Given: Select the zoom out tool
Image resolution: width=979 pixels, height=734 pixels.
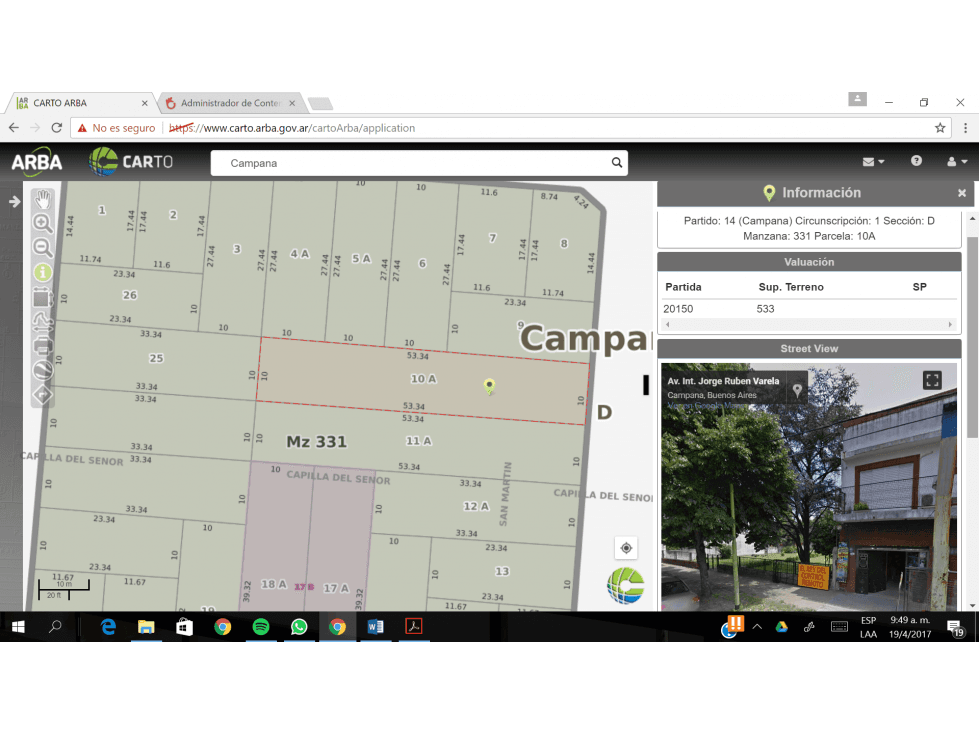Looking at the screenshot, I should click(42, 248).
